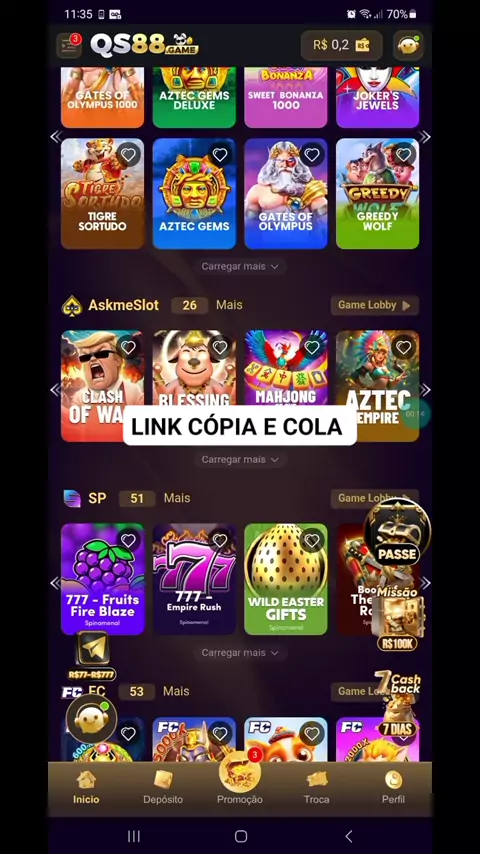
Task: Open the Cashback 7 DIAS icon
Action: click(x=399, y=704)
